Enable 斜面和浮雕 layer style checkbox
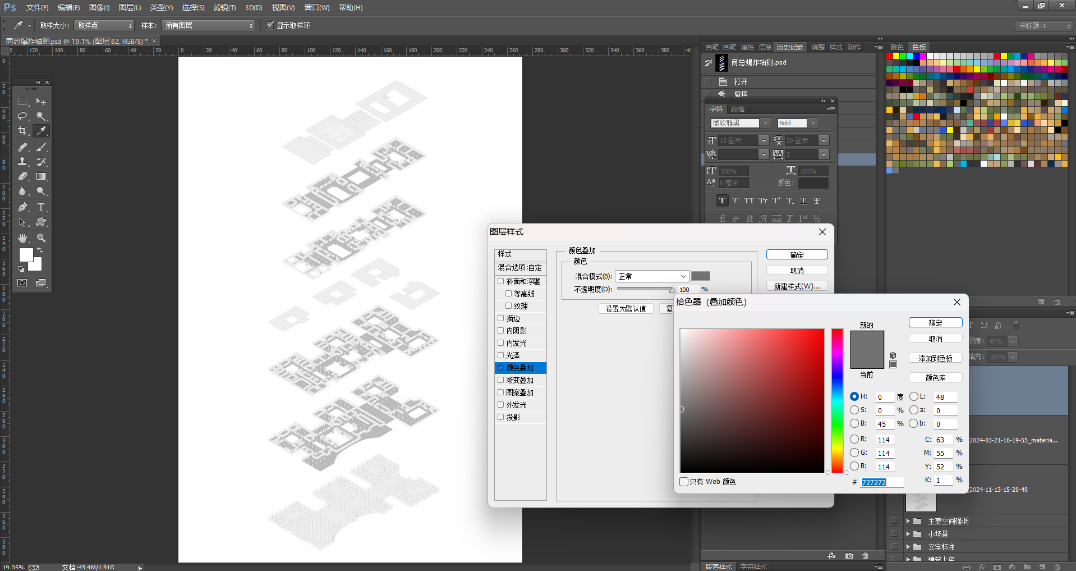The height and width of the screenshot is (571, 1076). click(500, 281)
